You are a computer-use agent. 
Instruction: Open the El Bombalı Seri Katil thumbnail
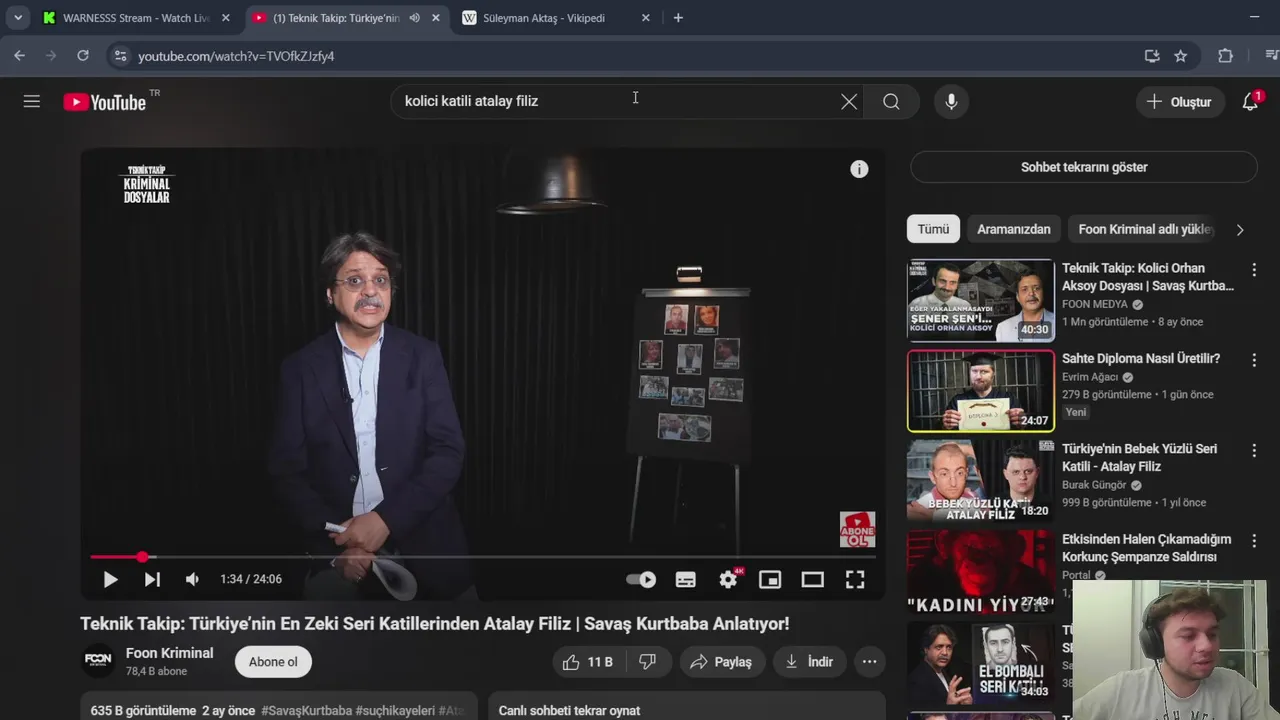click(980, 661)
